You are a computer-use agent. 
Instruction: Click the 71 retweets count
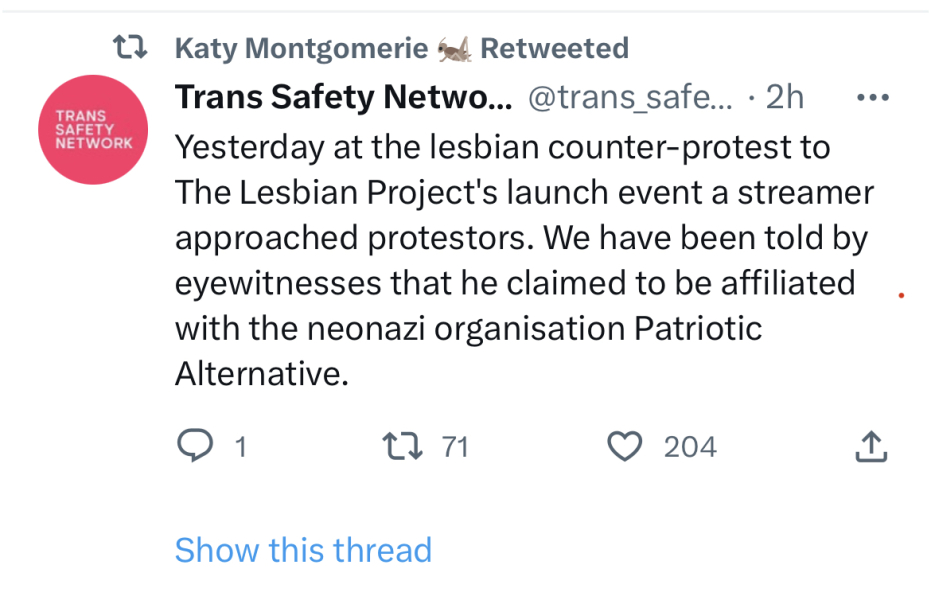click(x=457, y=447)
